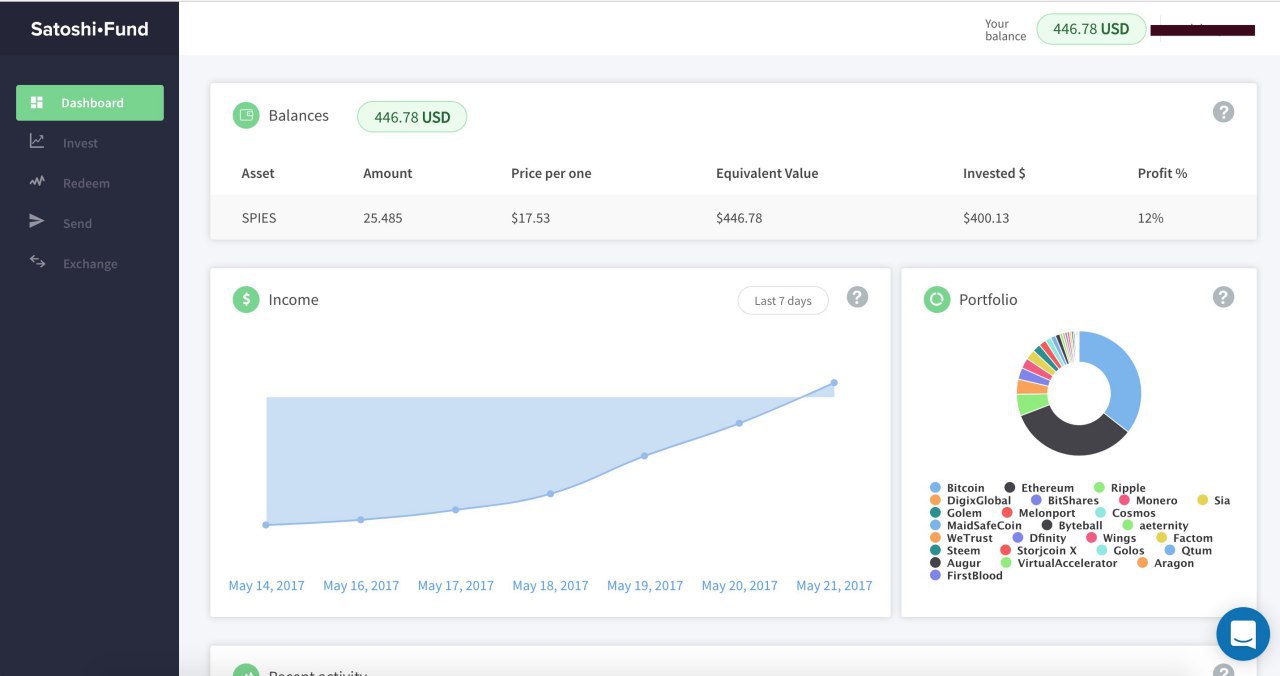Click the Send paper plane icon

pyautogui.click(x=37, y=222)
